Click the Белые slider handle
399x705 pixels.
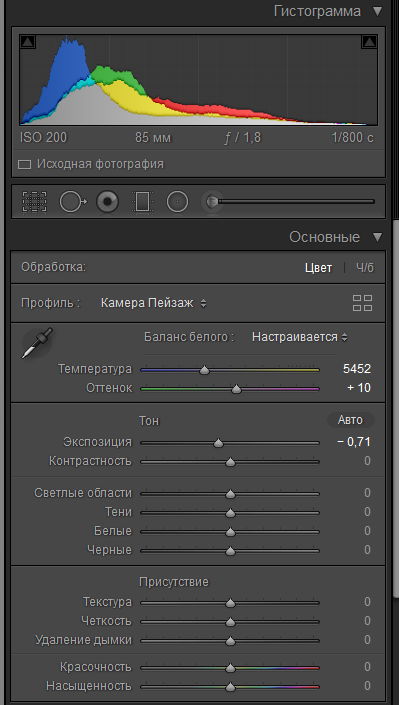[x=230, y=532]
